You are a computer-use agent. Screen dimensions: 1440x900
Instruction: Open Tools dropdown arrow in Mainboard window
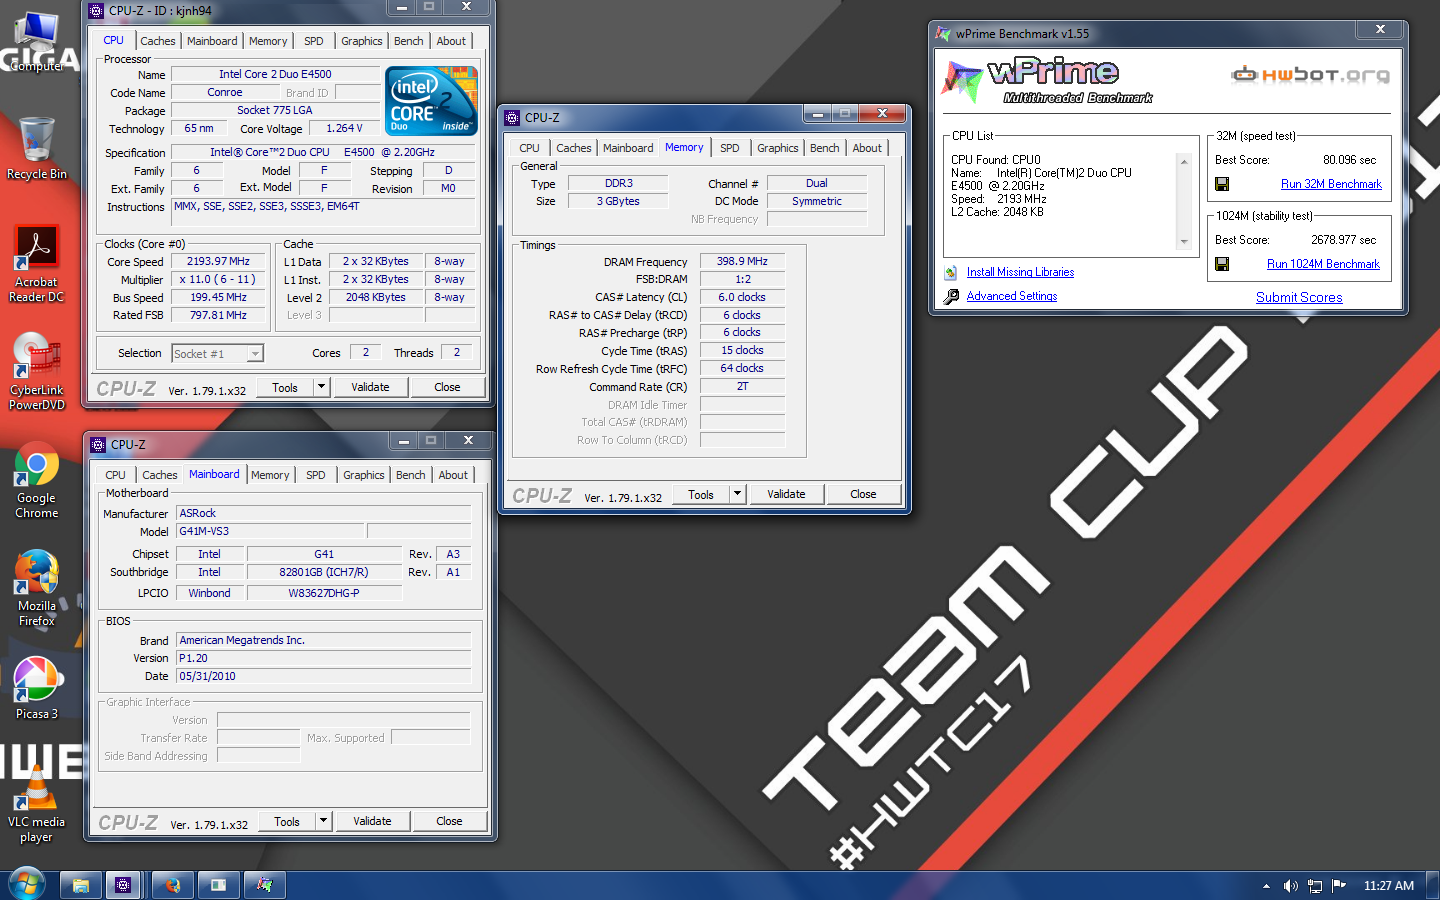point(323,821)
